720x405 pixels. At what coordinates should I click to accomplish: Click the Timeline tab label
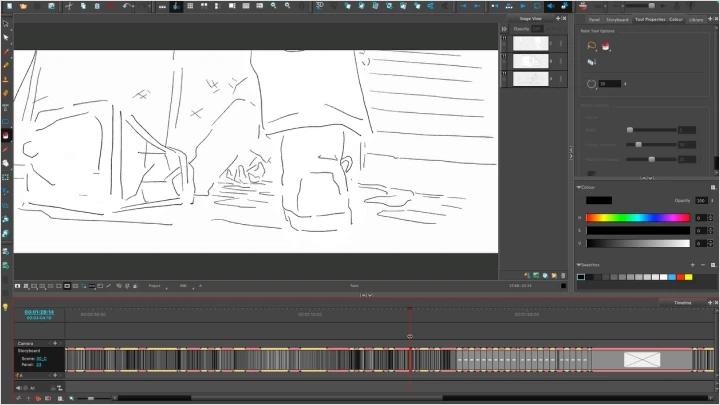tap(682, 302)
